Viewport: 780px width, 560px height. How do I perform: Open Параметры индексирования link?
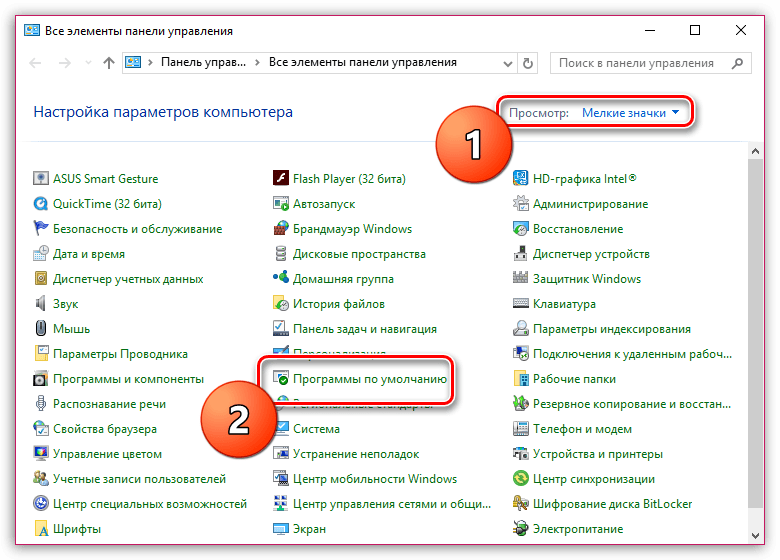pyautogui.click(x=611, y=329)
